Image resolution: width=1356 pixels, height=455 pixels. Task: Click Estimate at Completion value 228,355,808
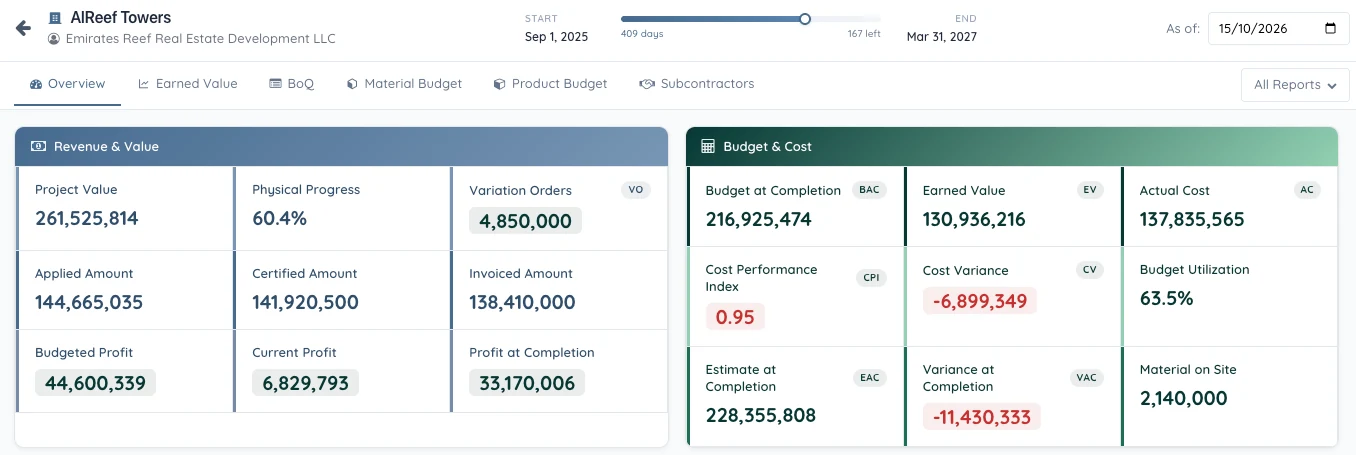[x=761, y=415]
